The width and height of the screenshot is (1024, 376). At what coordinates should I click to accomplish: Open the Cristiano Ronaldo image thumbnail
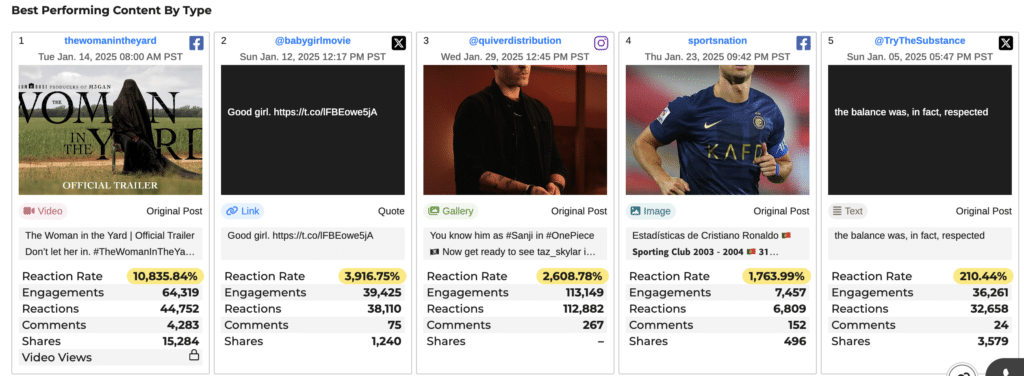coord(717,130)
